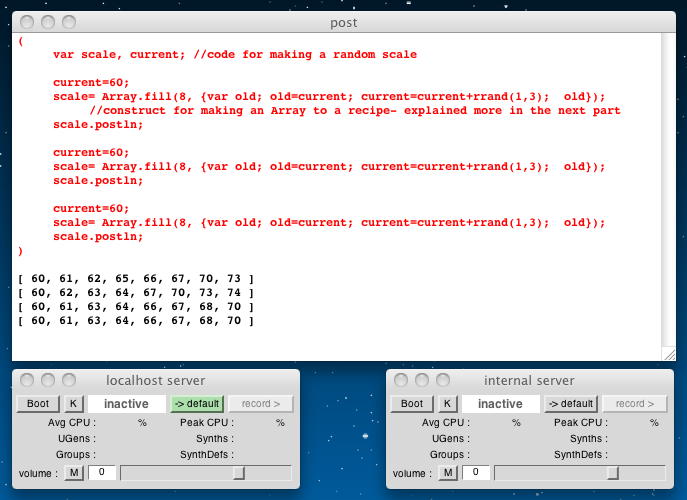Image resolution: width=687 pixels, height=500 pixels.
Task: Click the 'var scale, current;' code line
Action: [235, 54]
